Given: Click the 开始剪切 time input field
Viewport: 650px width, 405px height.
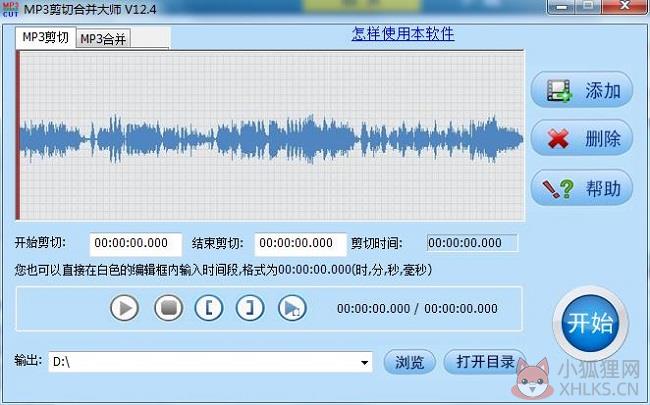Looking at the screenshot, I should pyautogui.click(x=136, y=244).
